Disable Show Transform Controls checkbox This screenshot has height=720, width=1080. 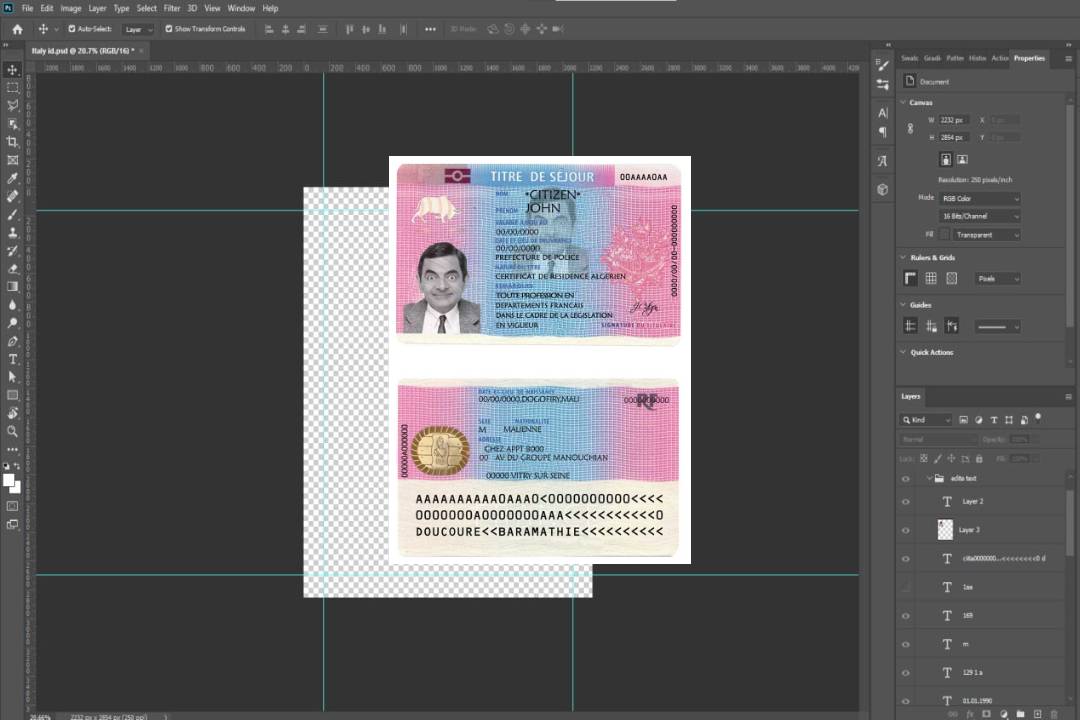coord(168,29)
